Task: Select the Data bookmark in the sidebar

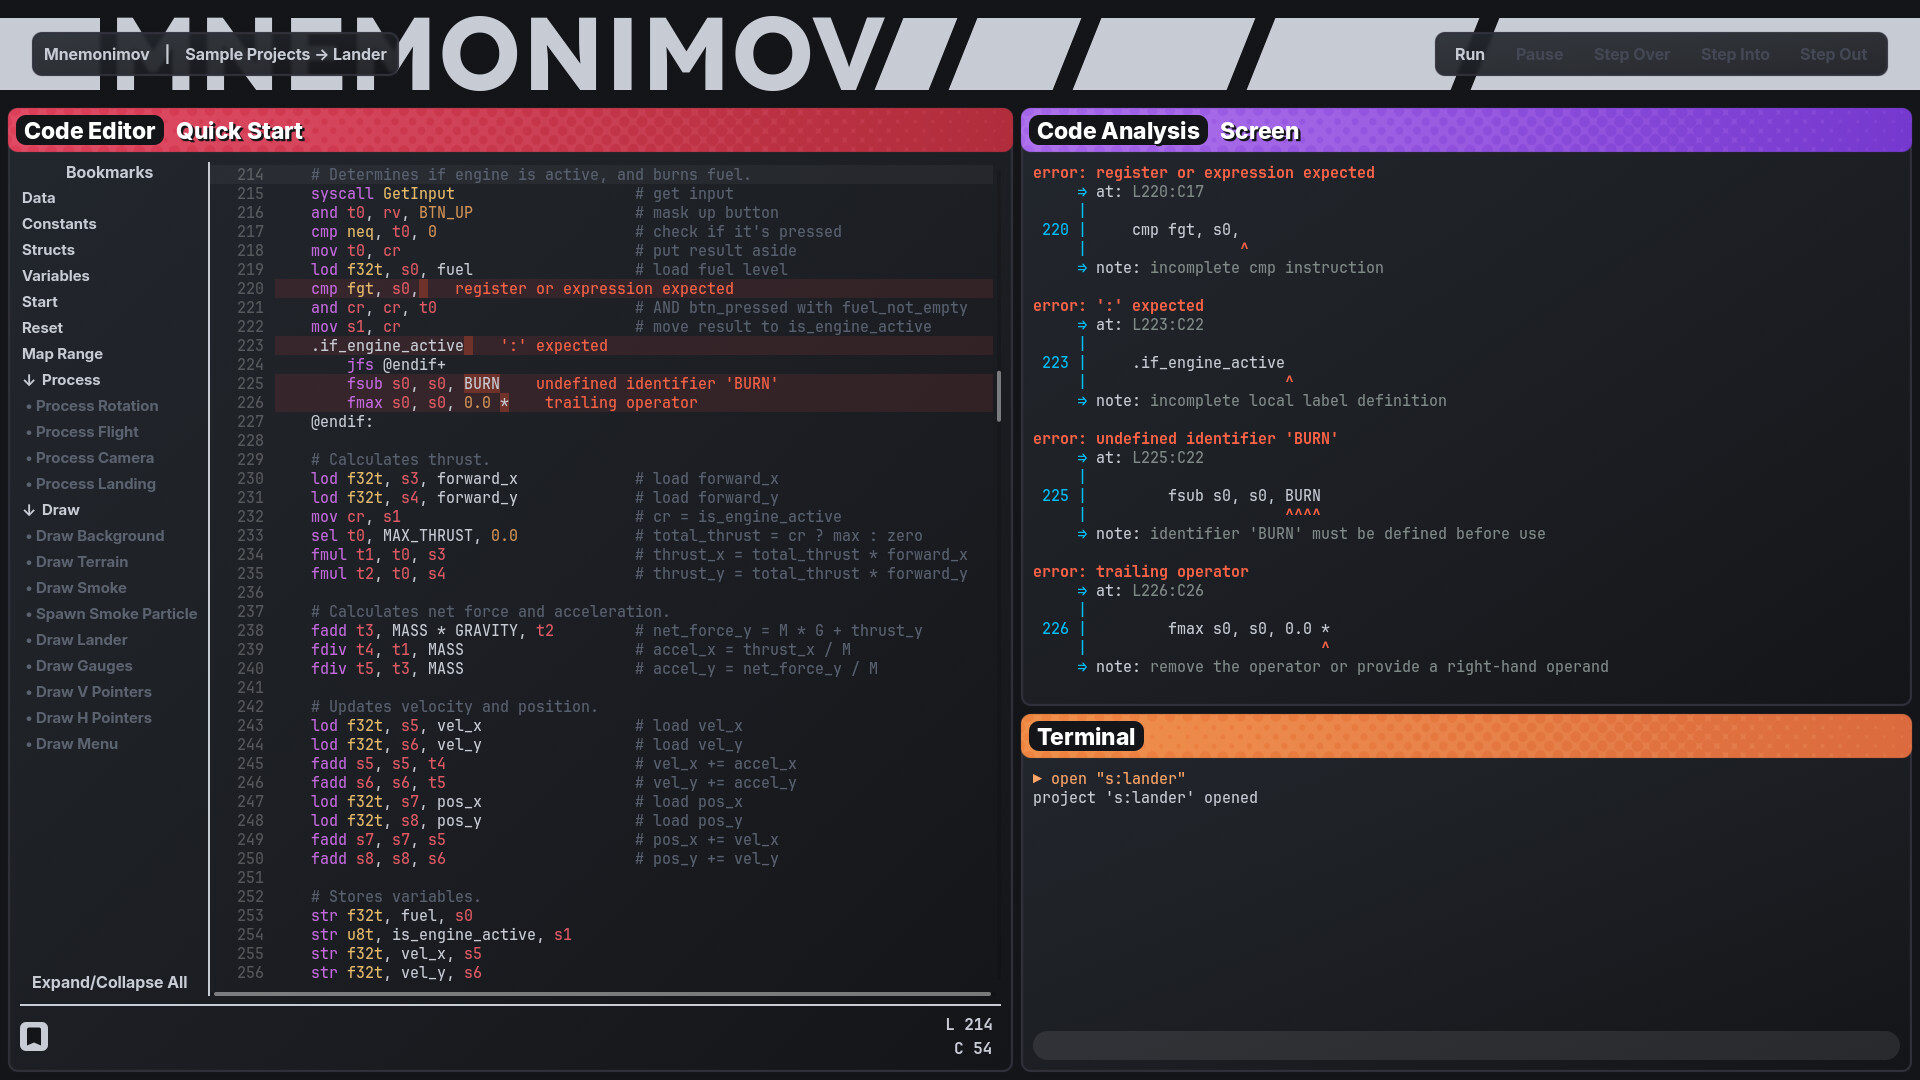Action: click(38, 197)
